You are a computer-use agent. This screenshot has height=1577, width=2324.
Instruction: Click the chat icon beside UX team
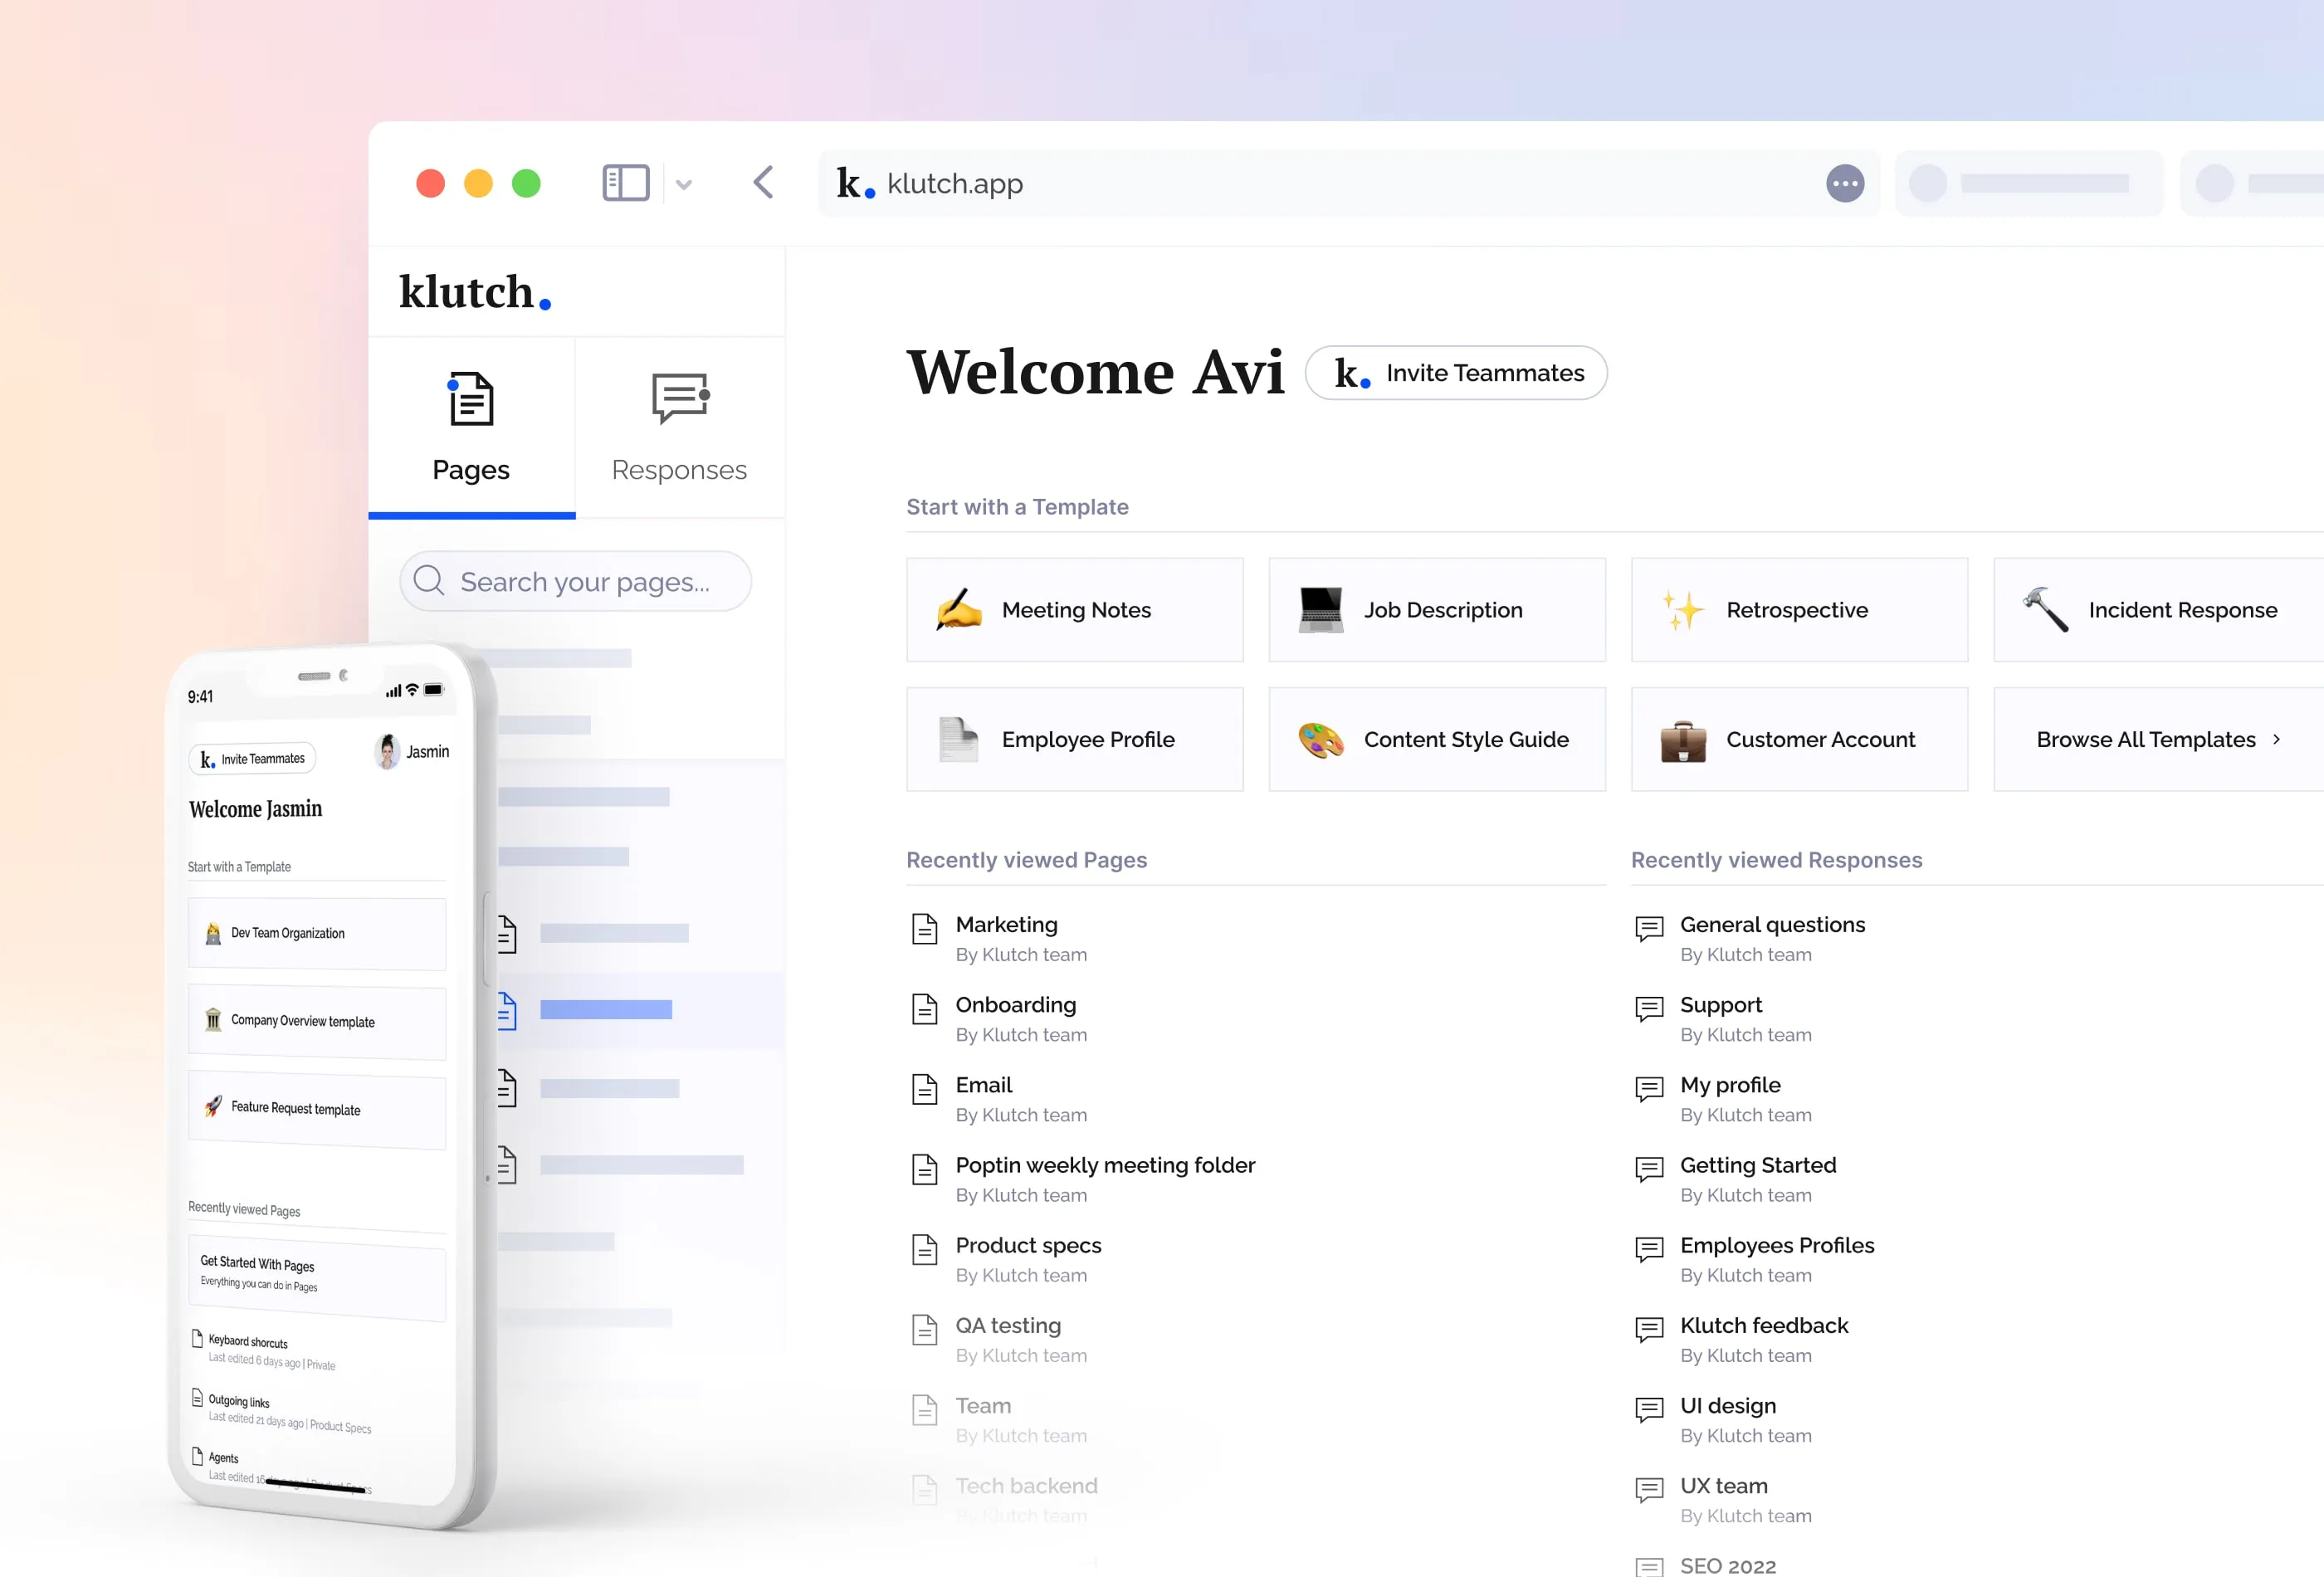[x=1649, y=1489]
